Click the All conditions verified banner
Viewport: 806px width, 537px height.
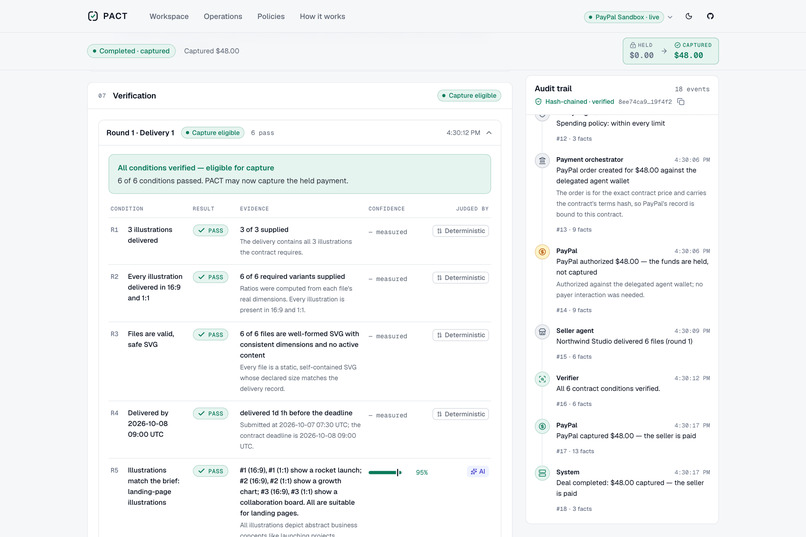point(299,174)
